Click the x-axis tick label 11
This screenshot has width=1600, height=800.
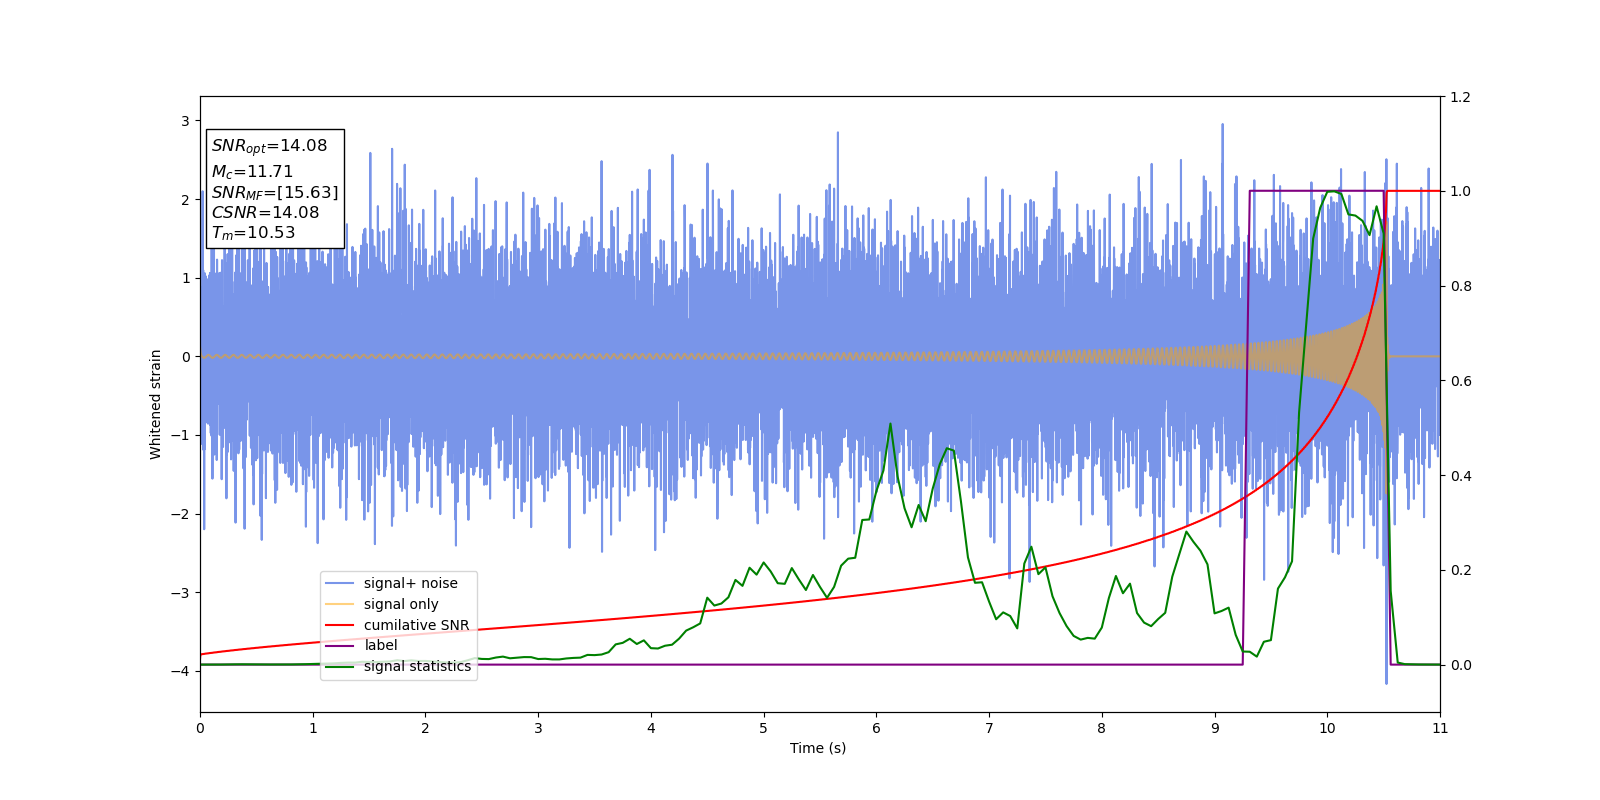1440,728
